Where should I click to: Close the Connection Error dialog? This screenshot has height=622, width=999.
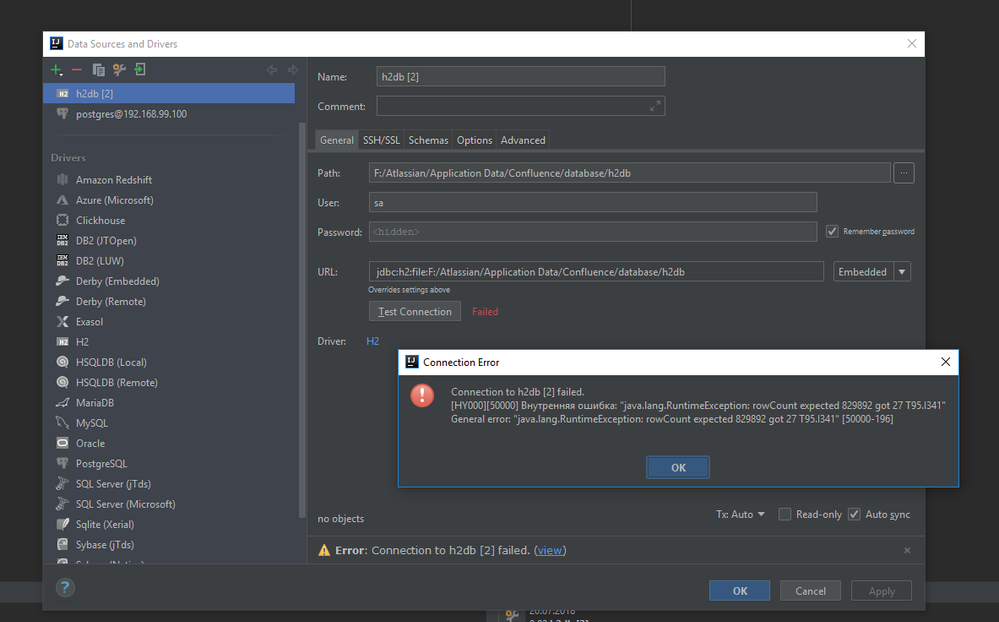[945, 362]
